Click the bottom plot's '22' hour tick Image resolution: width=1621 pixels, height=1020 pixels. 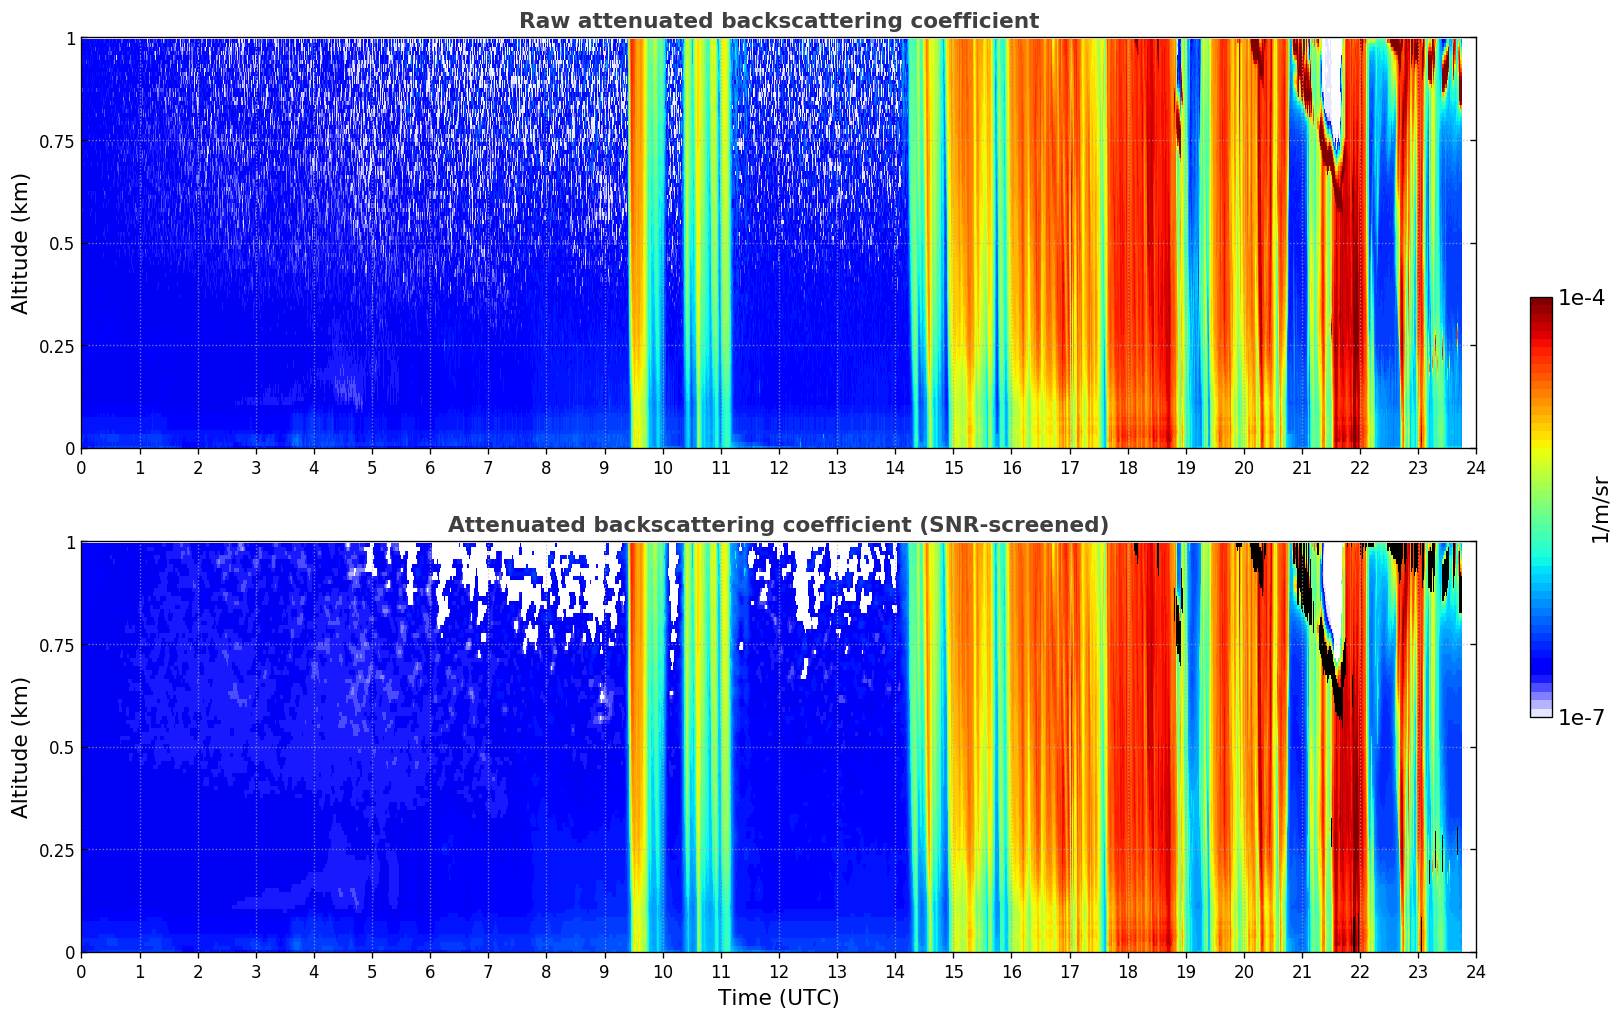(1360, 971)
